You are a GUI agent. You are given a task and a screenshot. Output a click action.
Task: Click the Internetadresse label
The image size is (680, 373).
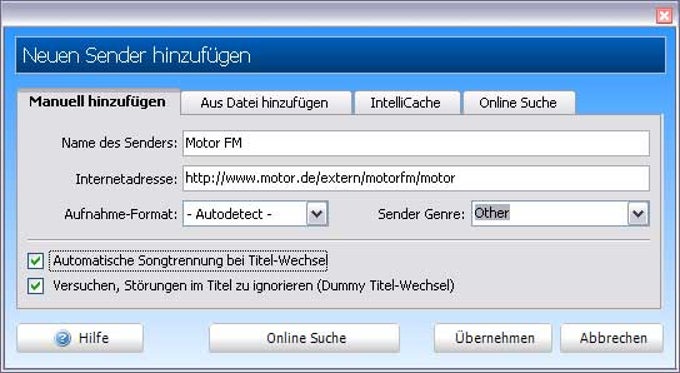[x=126, y=179]
